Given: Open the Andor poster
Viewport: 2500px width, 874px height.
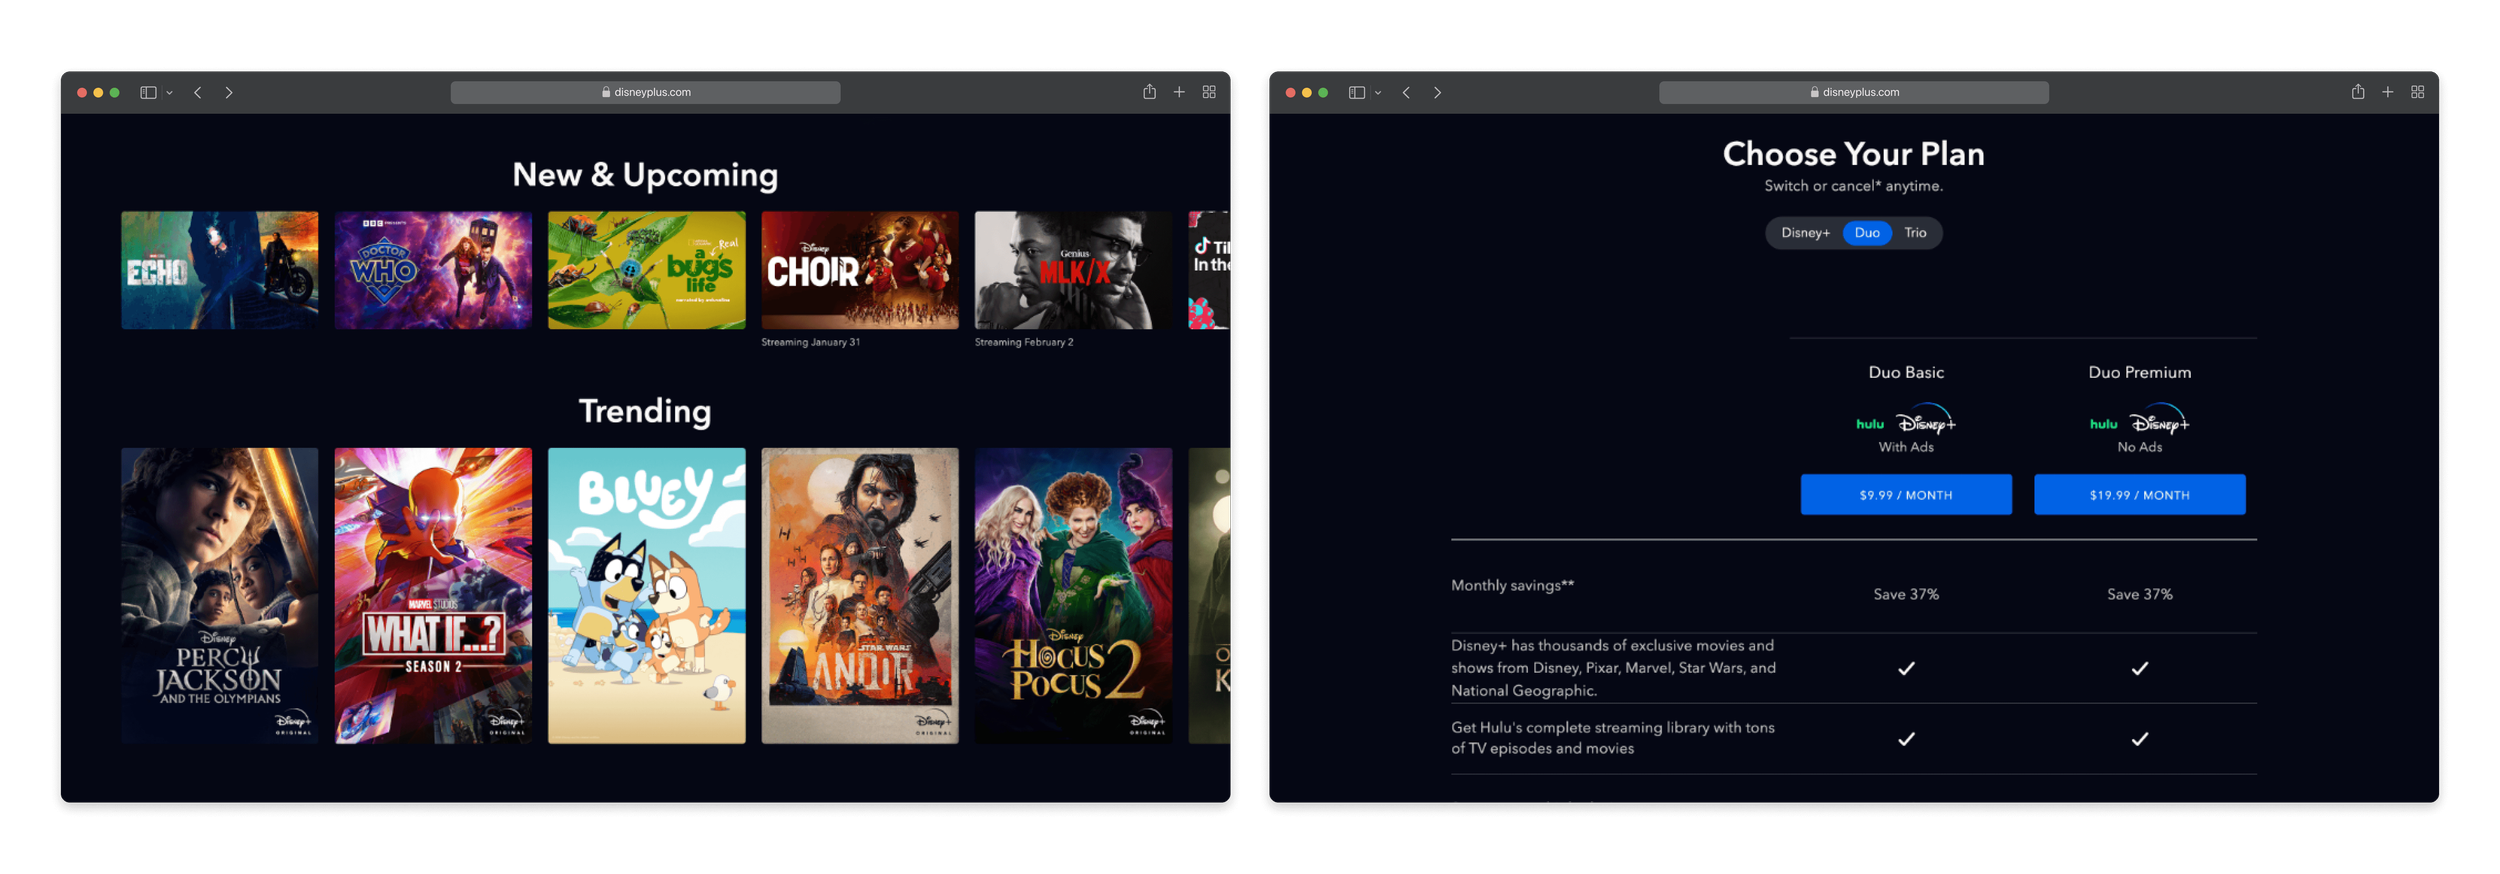Looking at the screenshot, I should point(860,595).
